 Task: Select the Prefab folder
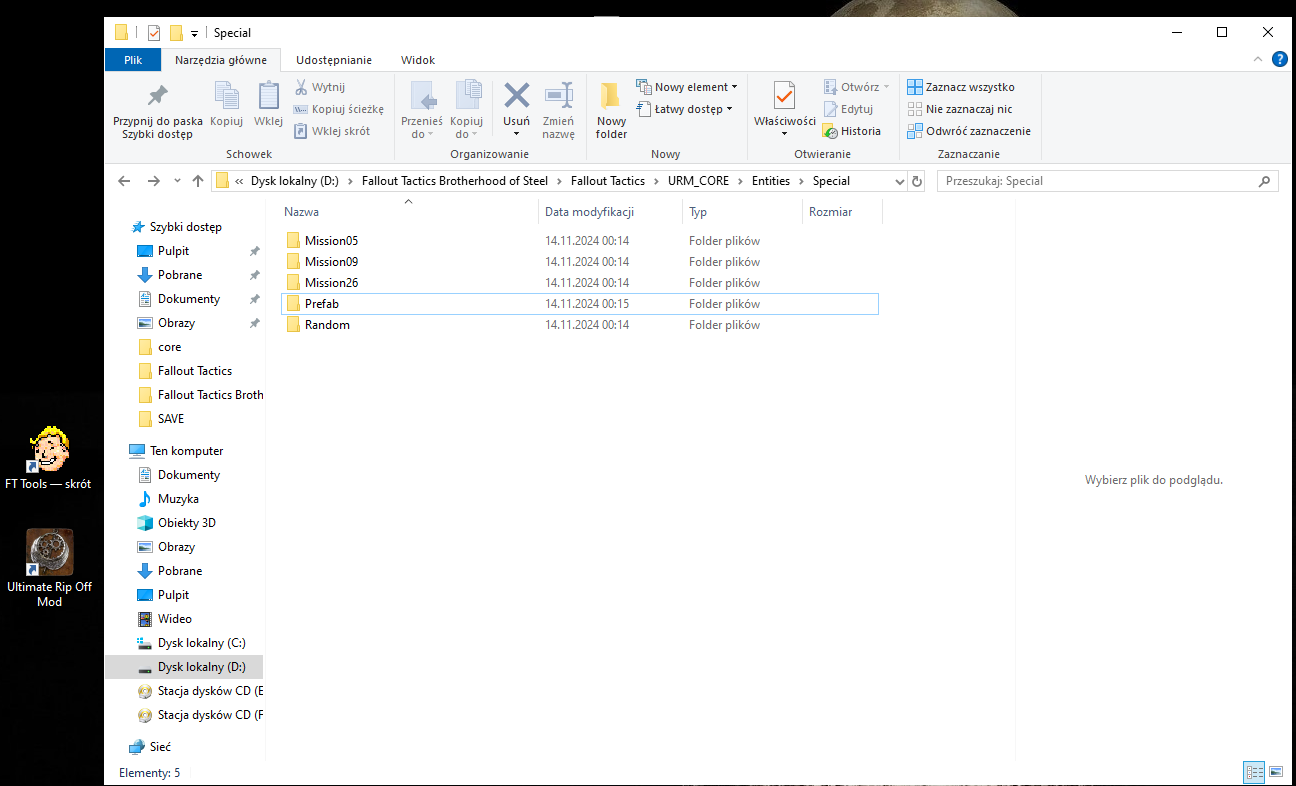pos(579,304)
